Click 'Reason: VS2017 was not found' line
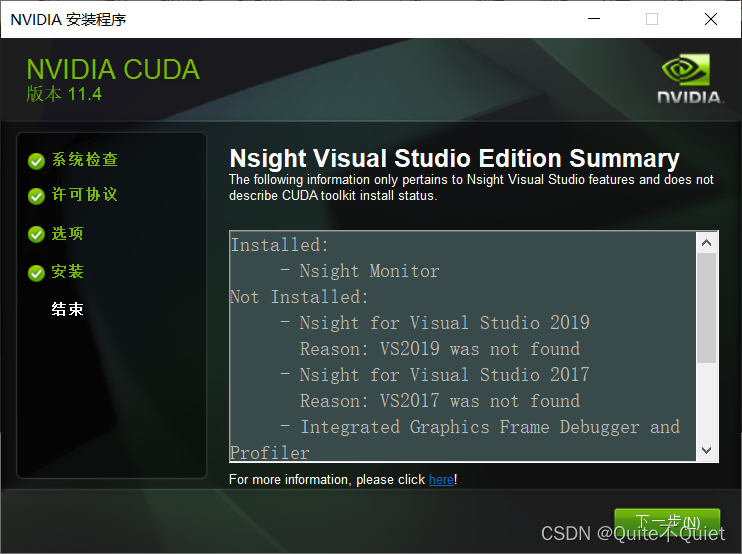This screenshot has height=554, width=742. (x=440, y=401)
